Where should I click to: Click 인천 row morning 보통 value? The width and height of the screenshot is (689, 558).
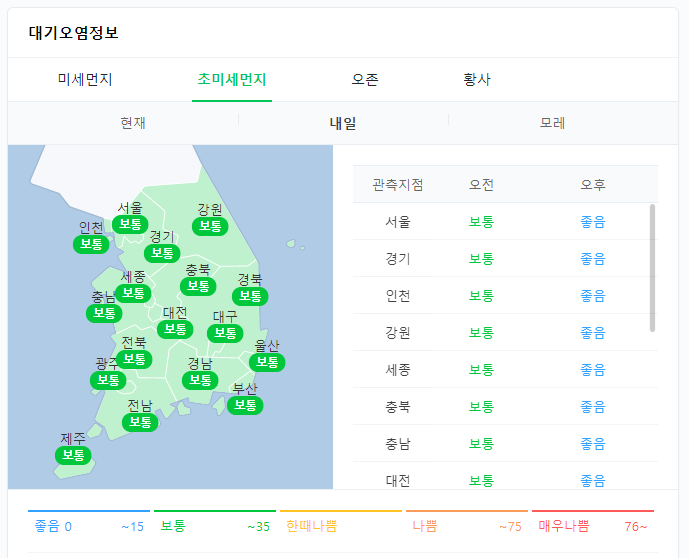point(481,296)
